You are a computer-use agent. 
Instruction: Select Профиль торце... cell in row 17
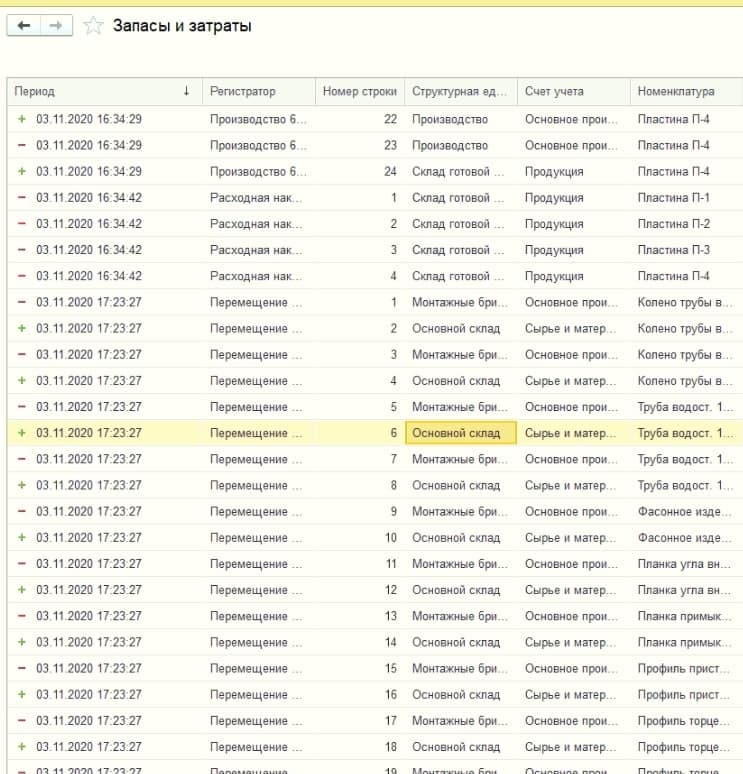686,721
